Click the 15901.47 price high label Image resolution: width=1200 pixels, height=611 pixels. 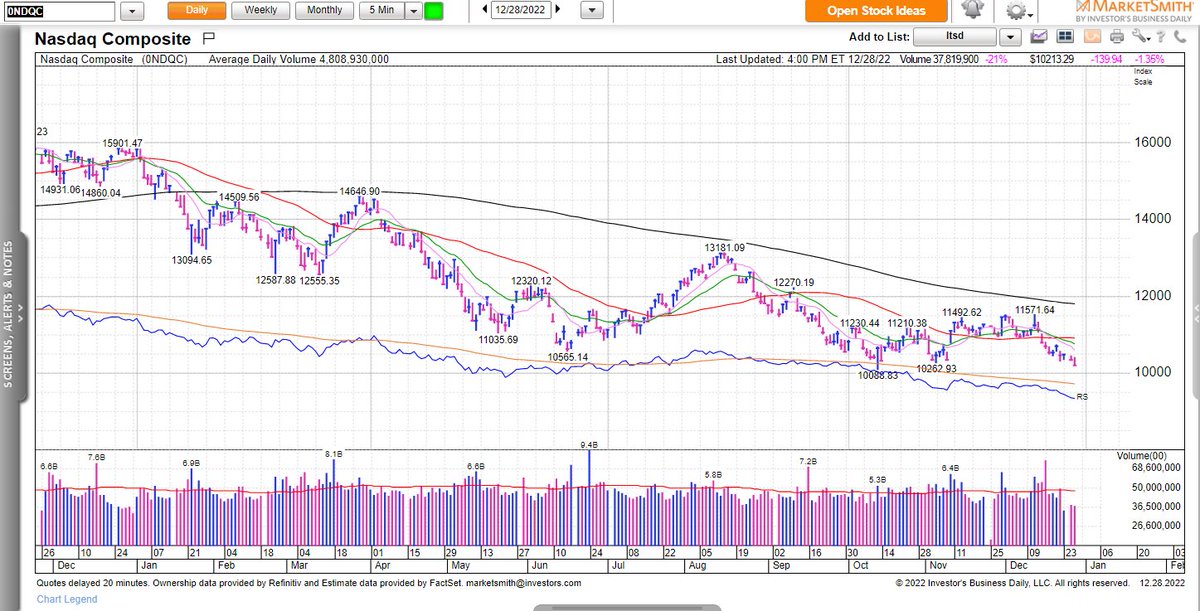(x=122, y=143)
